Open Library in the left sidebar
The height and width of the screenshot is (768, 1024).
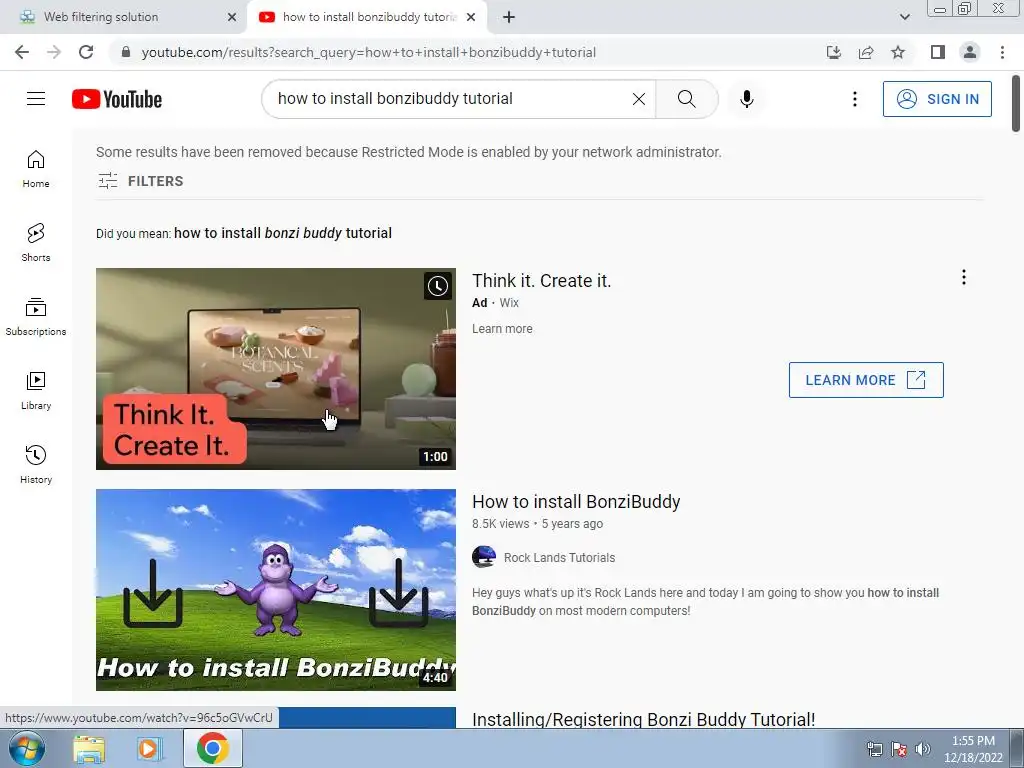(36, 391)
